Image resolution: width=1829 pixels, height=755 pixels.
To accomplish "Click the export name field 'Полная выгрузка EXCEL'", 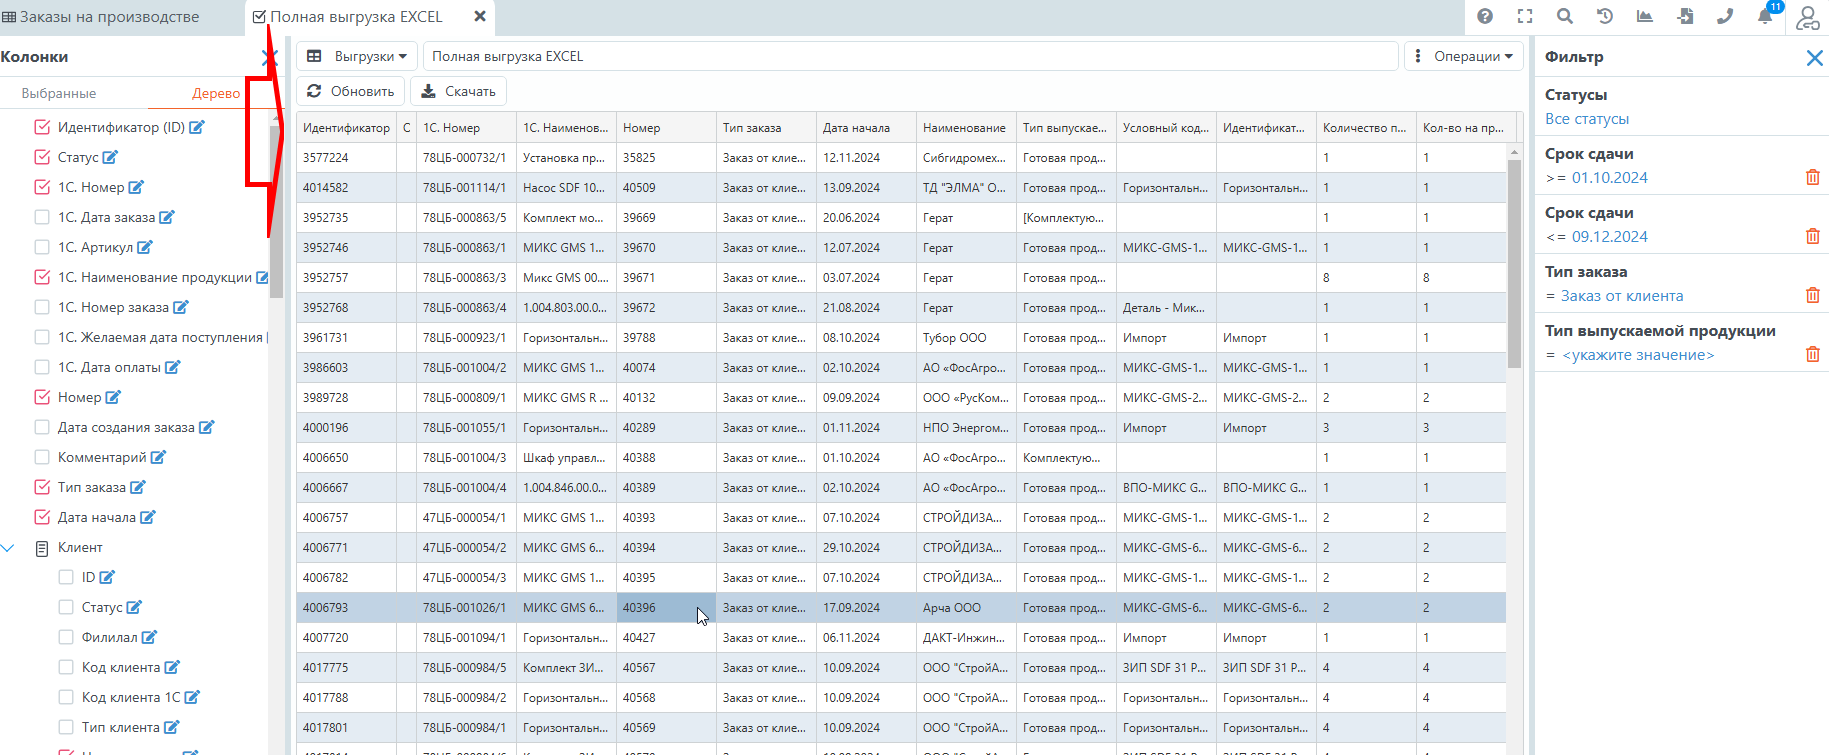I will pyautogui.click(x=909, y=56).
